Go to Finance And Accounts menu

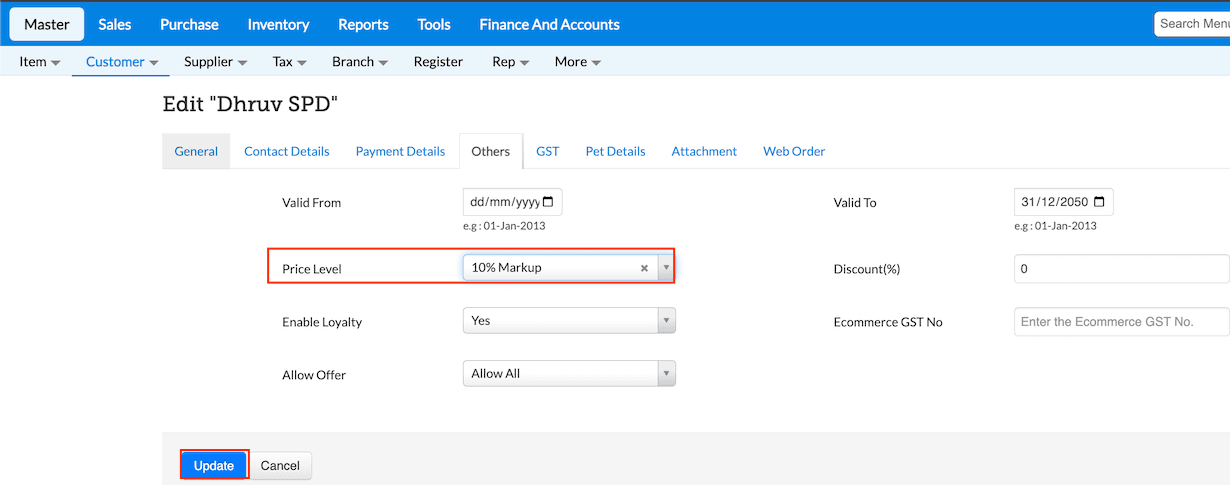pyautogui.click(x=549, y=24)
